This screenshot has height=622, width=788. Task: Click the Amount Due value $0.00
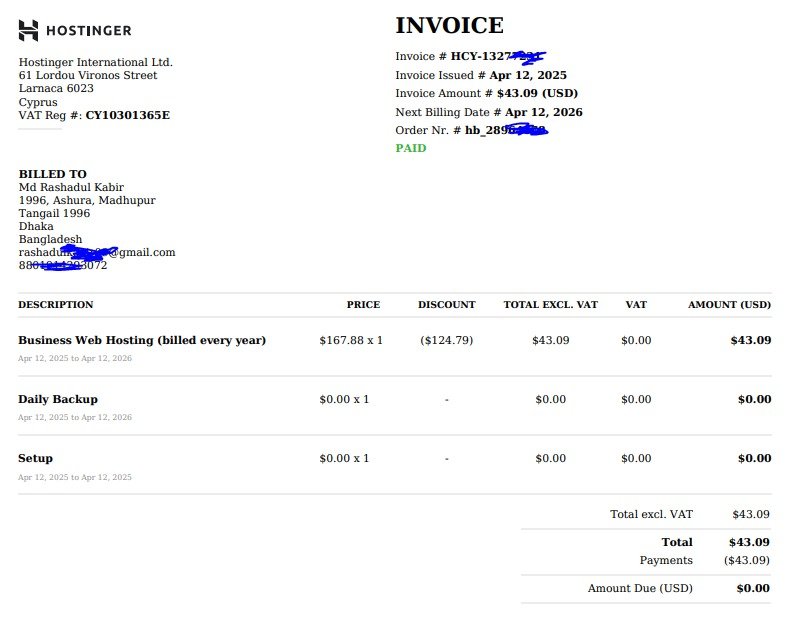point(753,588)
